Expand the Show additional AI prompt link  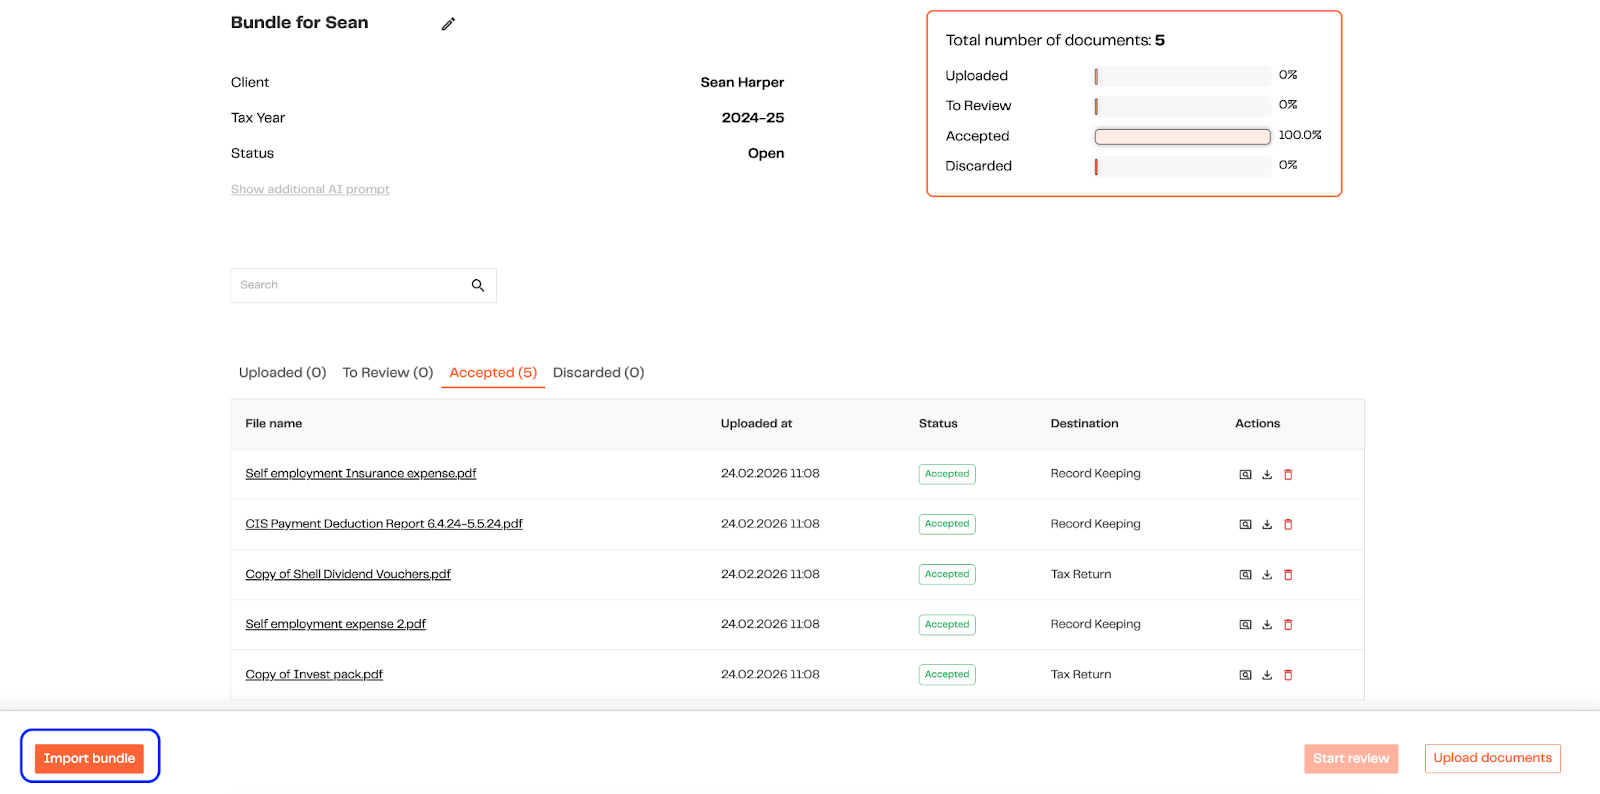point(310,189)
